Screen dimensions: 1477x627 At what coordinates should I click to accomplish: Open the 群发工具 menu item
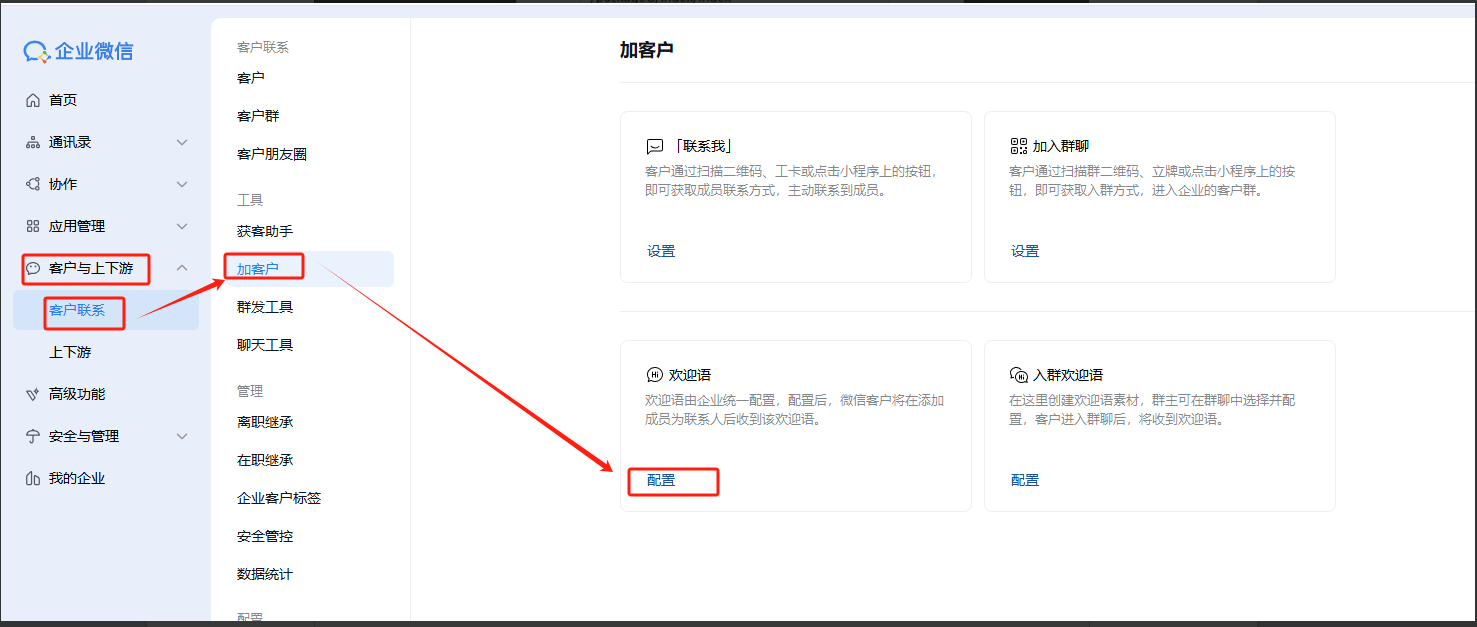265,307
